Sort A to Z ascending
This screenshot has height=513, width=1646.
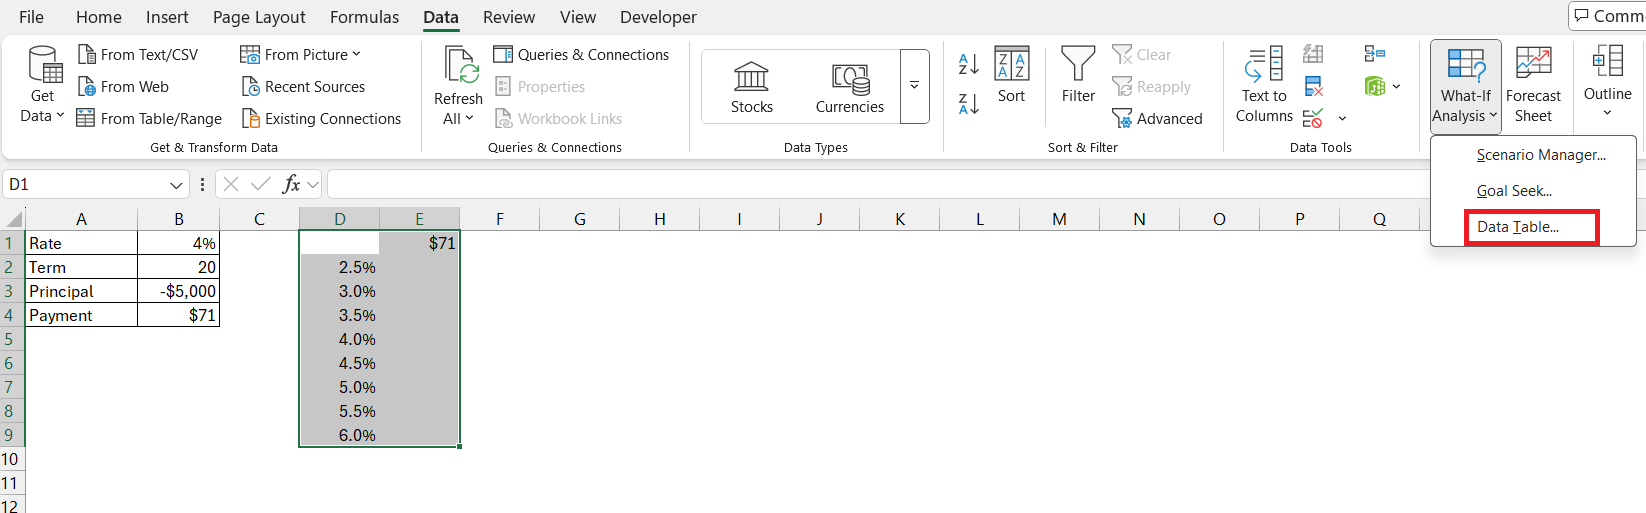pyautogui.click(x=968, y=64)
